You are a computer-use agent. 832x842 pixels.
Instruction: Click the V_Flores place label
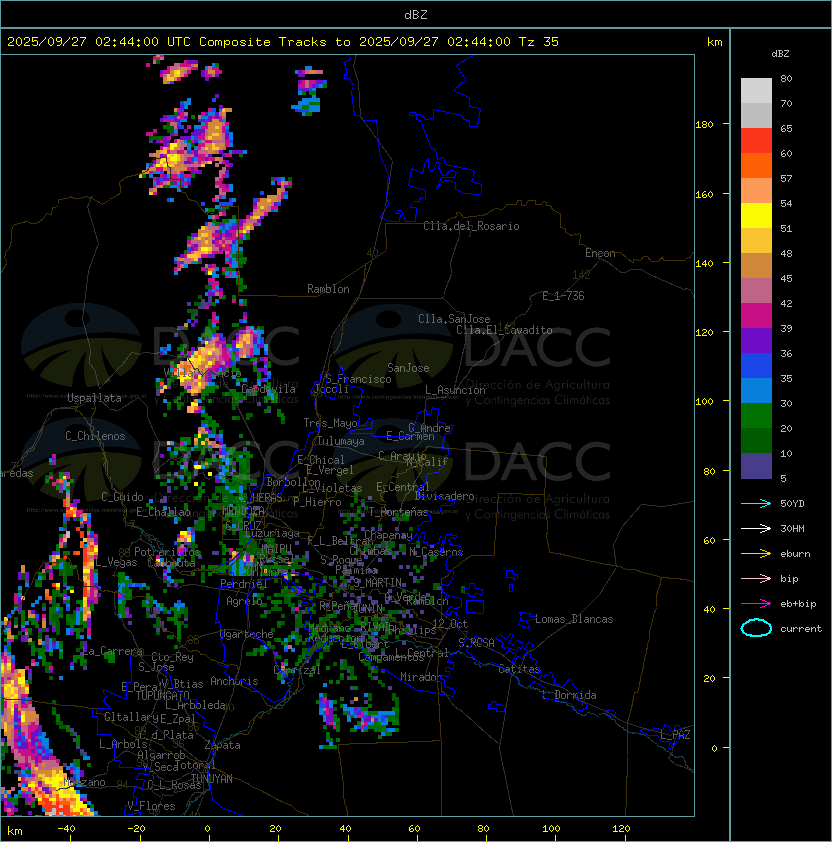coord(151,806)
